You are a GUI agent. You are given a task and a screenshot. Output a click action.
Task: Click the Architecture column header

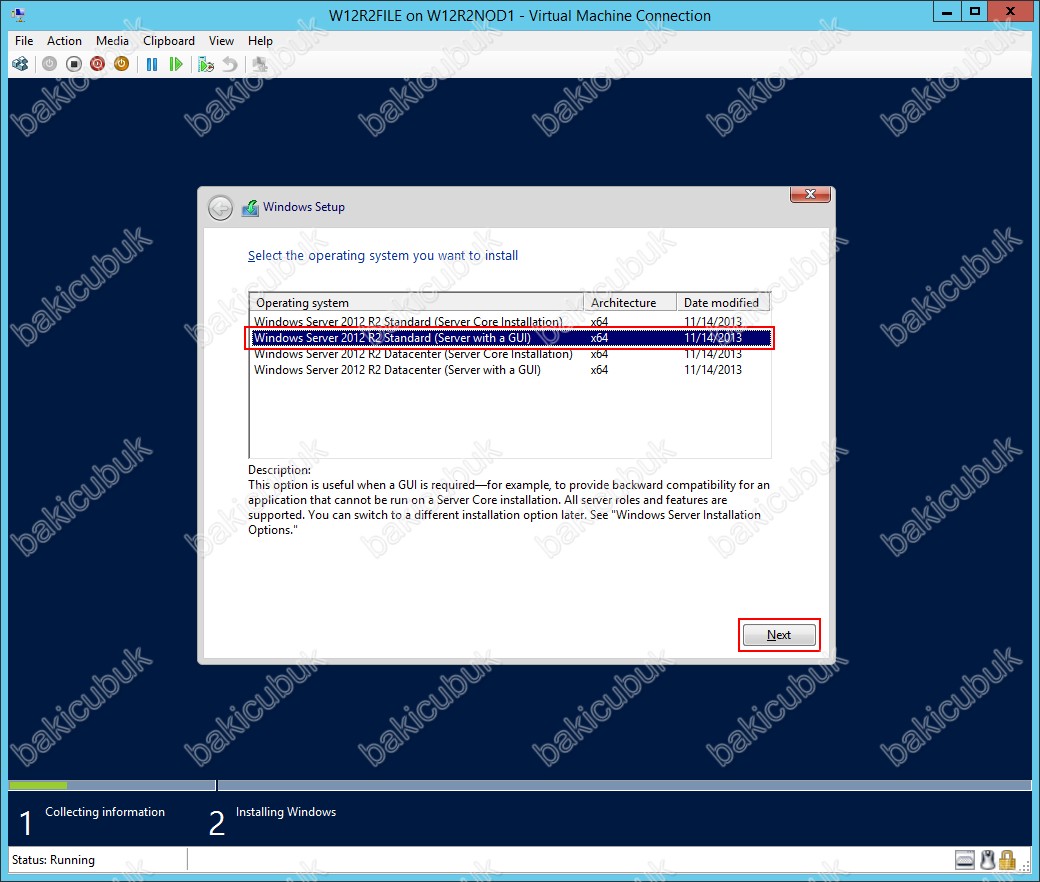point(630,302)
